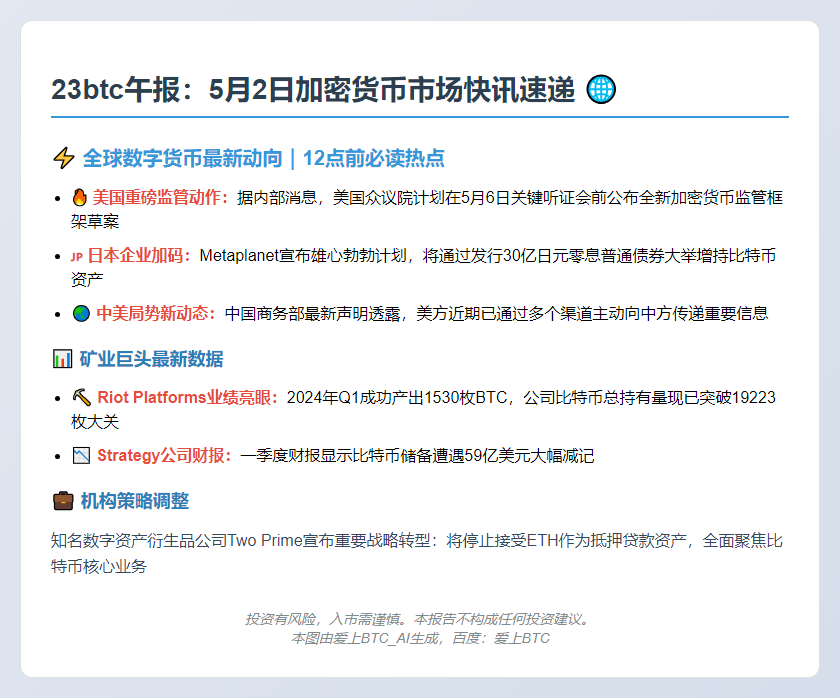Click the declining chart icon beside Strategy公司财报
Screen dimensions: 840x698
[x=81, y=456]
